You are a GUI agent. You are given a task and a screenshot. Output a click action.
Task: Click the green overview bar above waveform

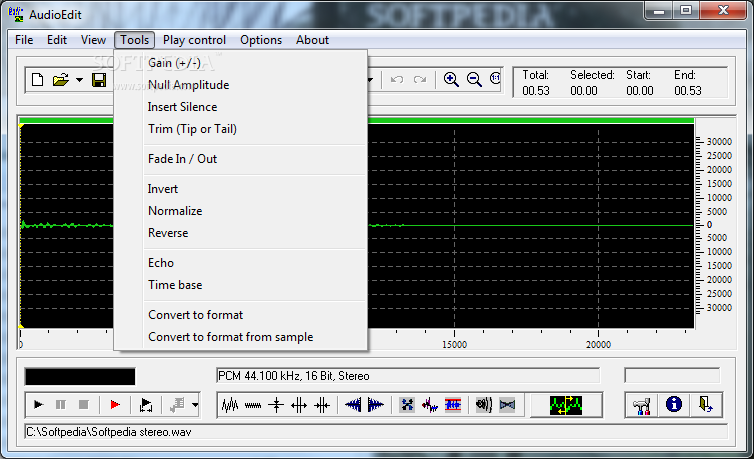[x=531, y=120]
